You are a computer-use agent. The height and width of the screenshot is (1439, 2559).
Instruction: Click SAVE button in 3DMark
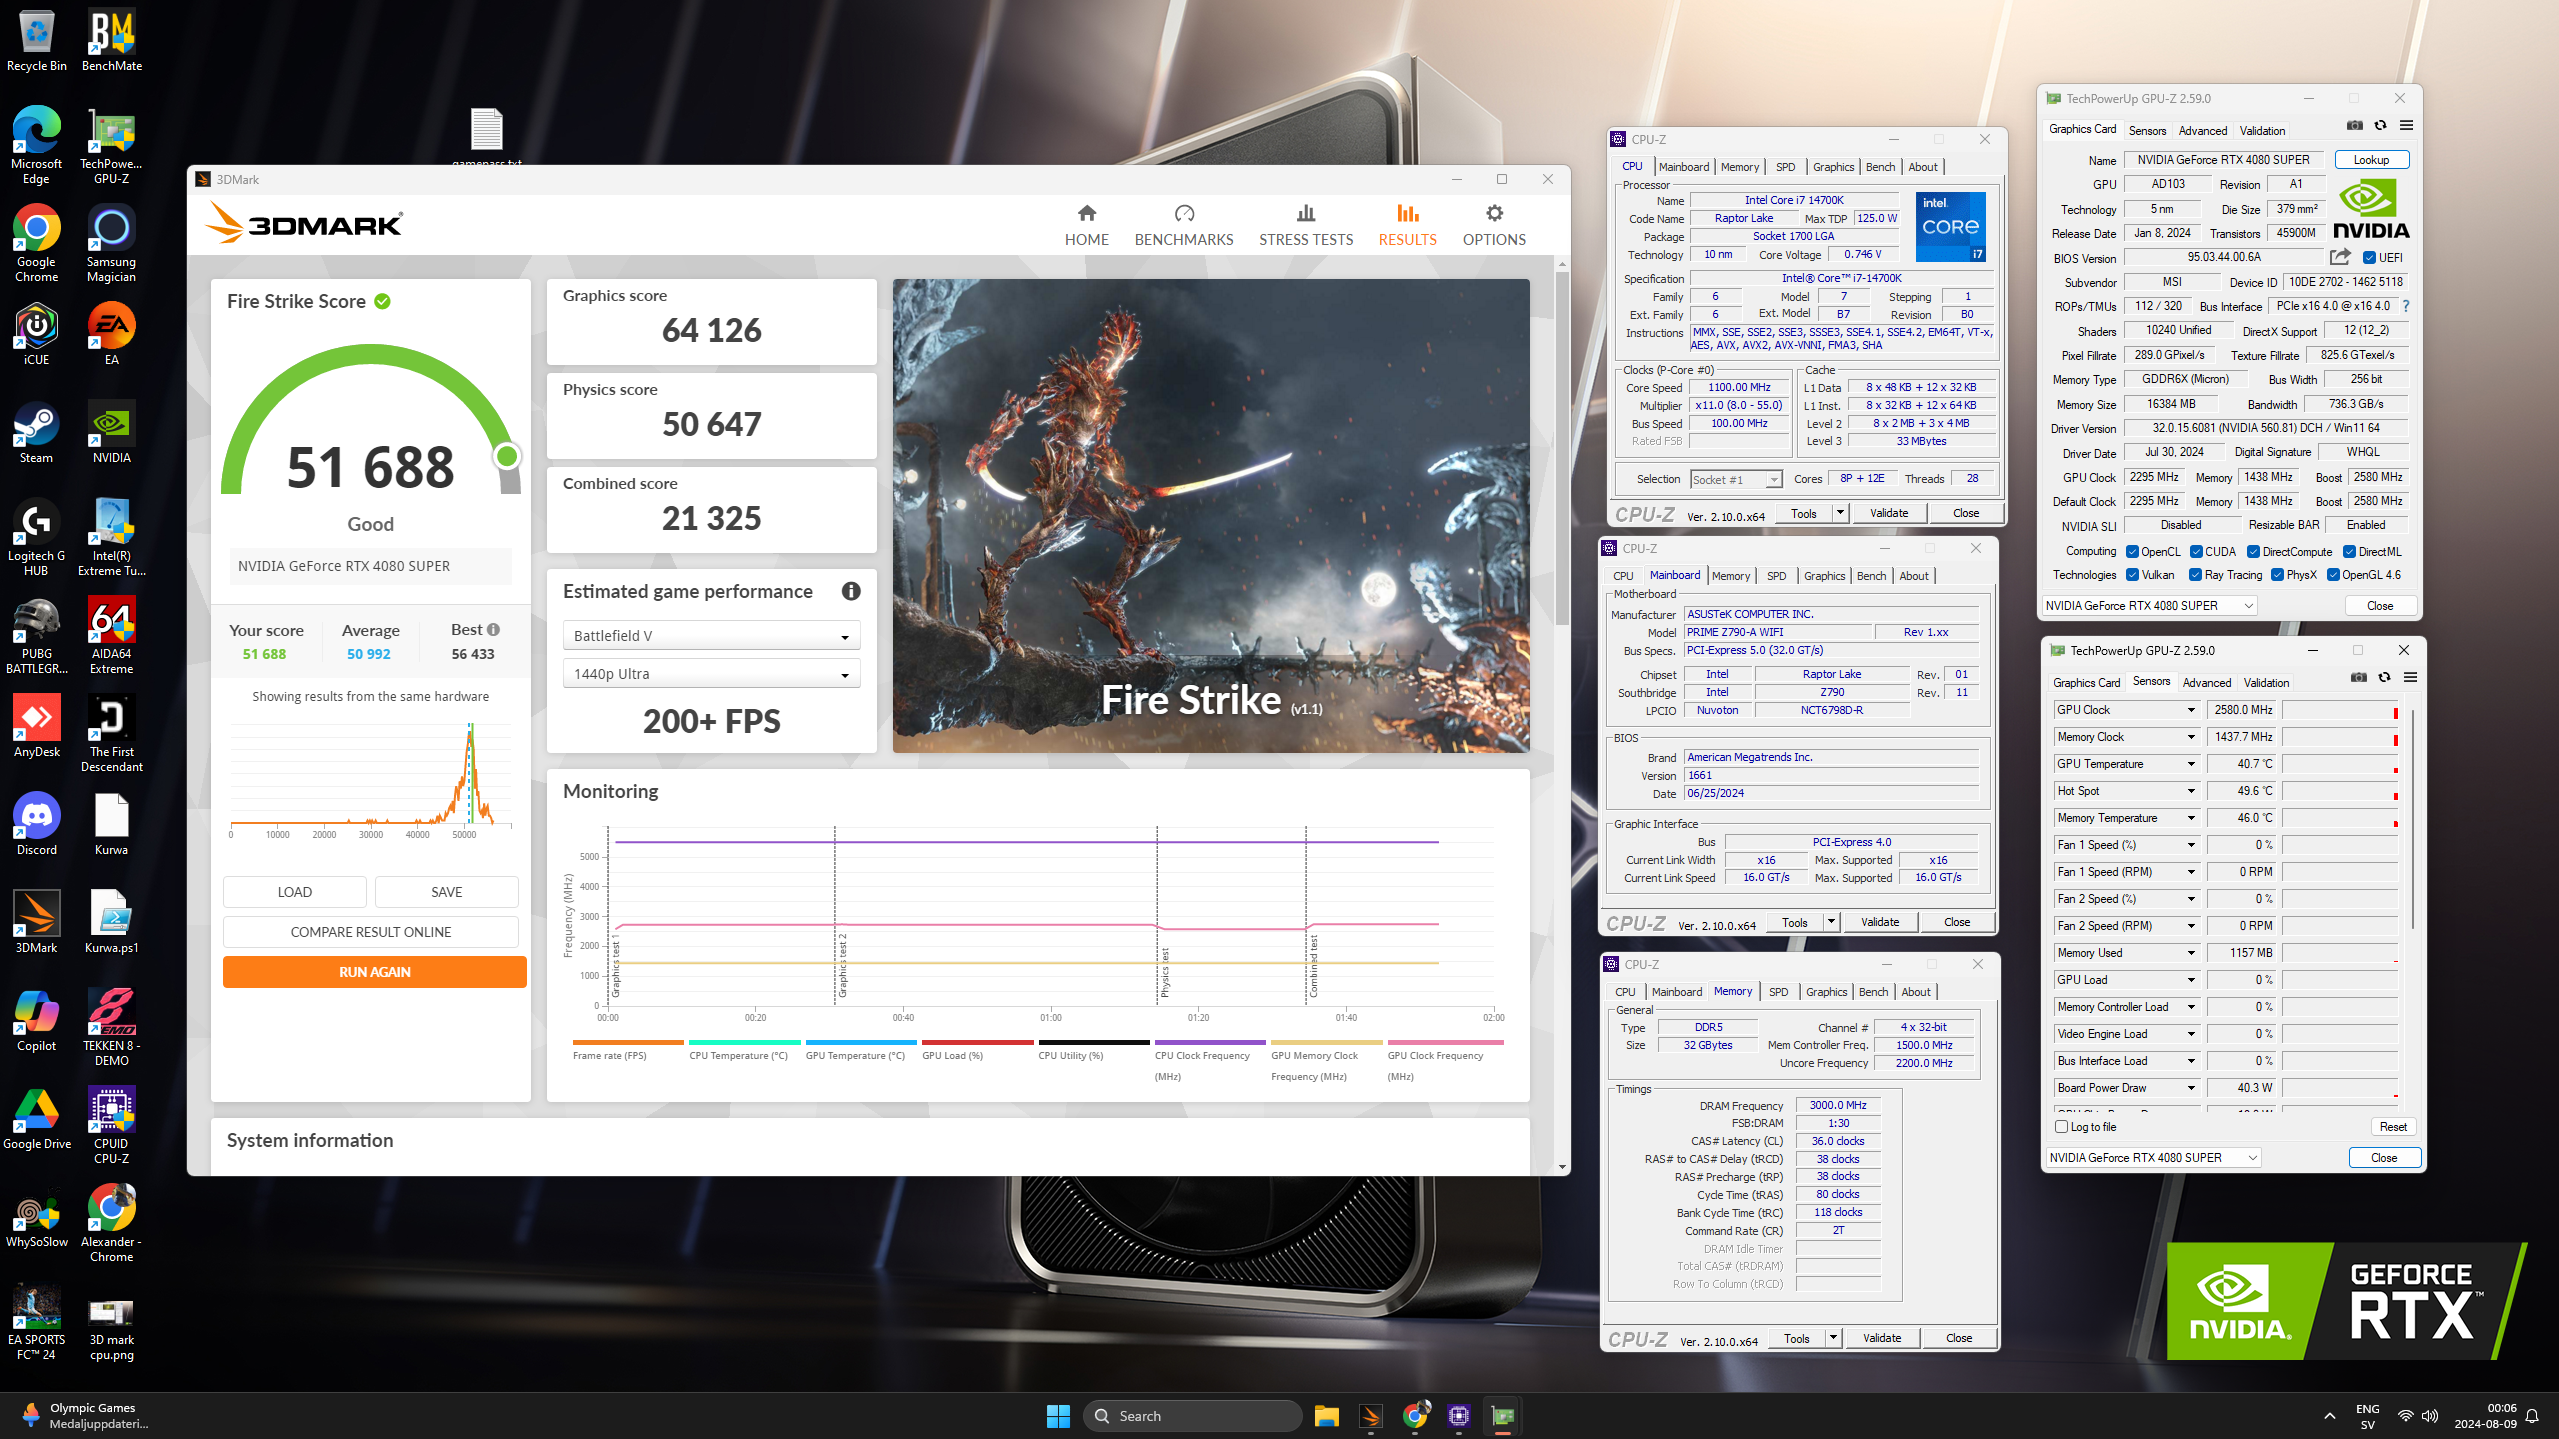[446, 892]
